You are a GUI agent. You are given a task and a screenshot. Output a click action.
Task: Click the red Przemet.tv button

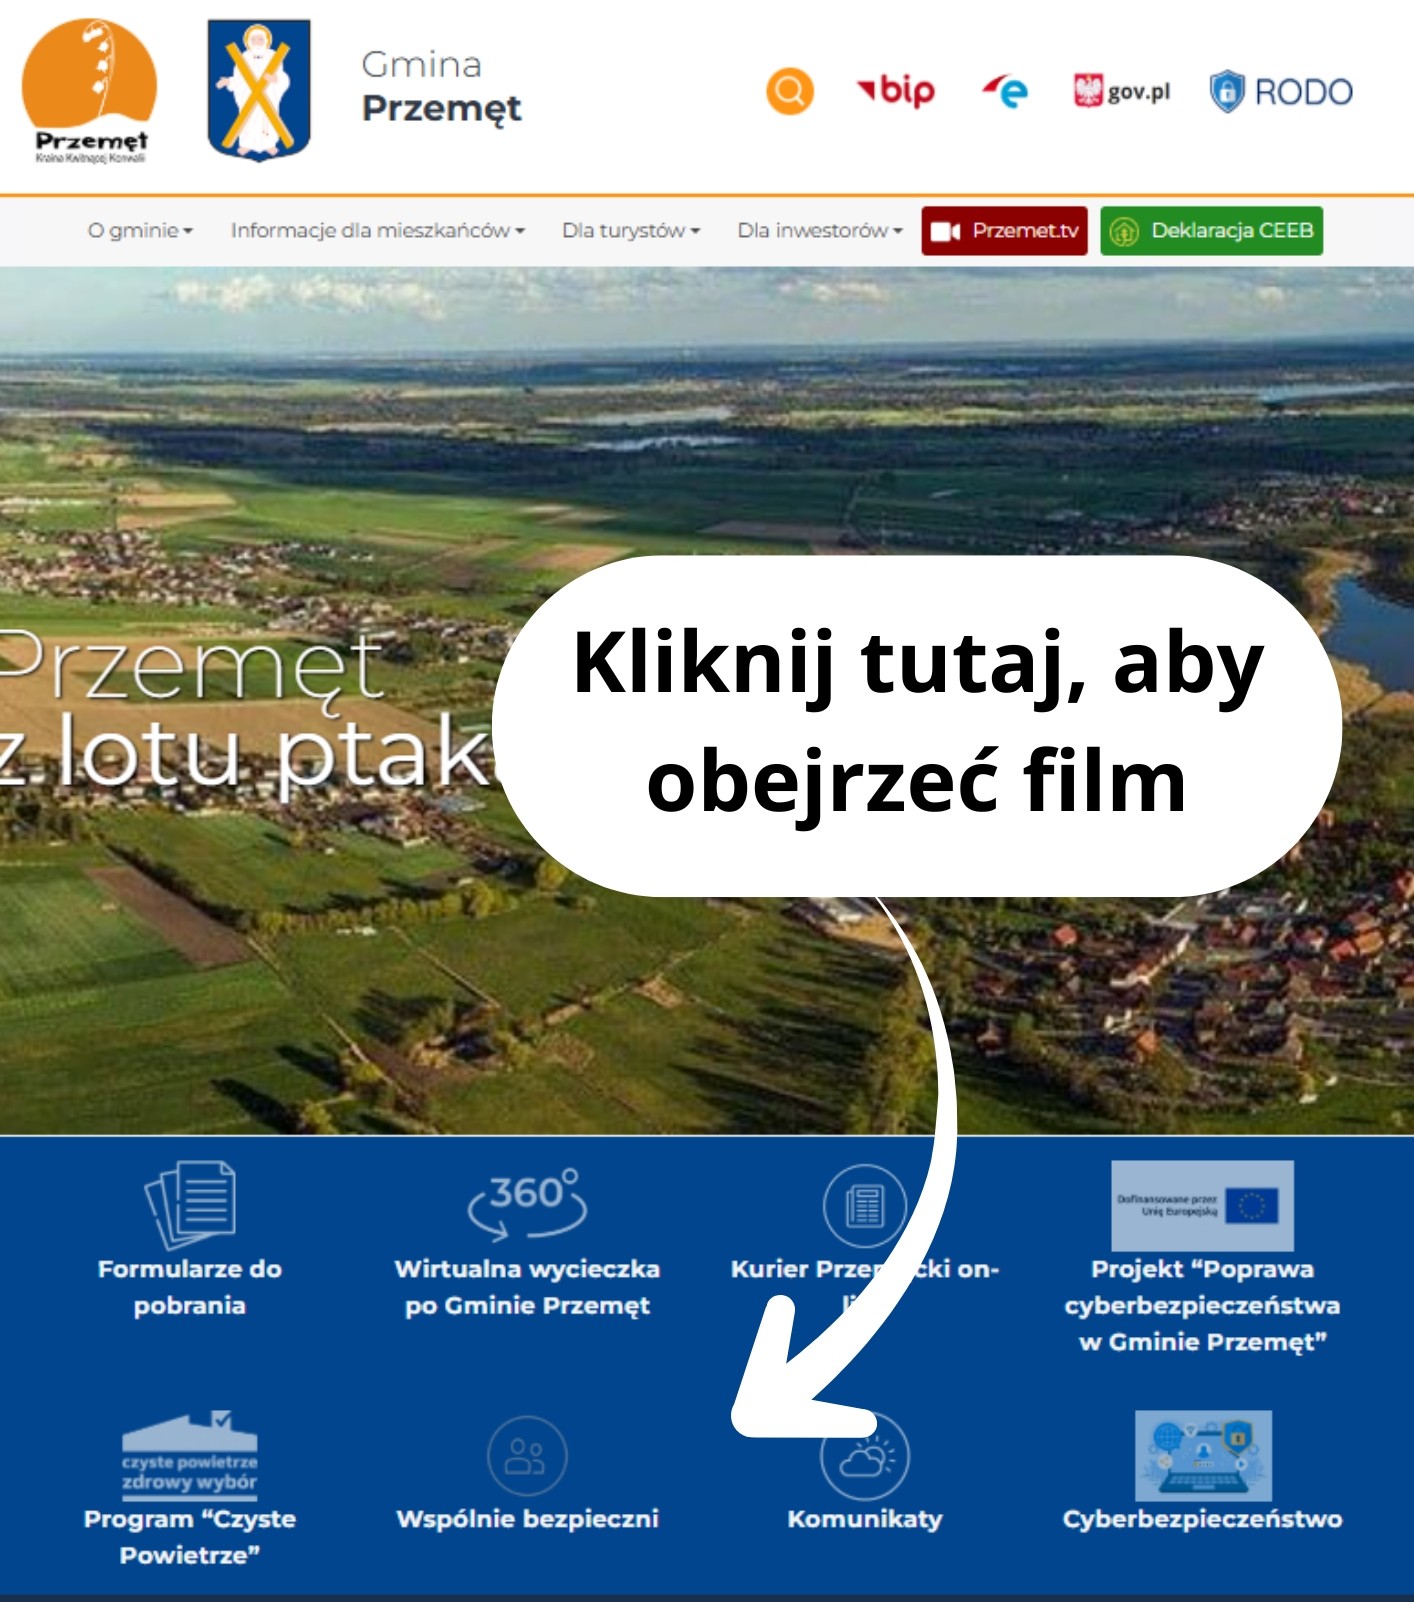[1004, 231]
